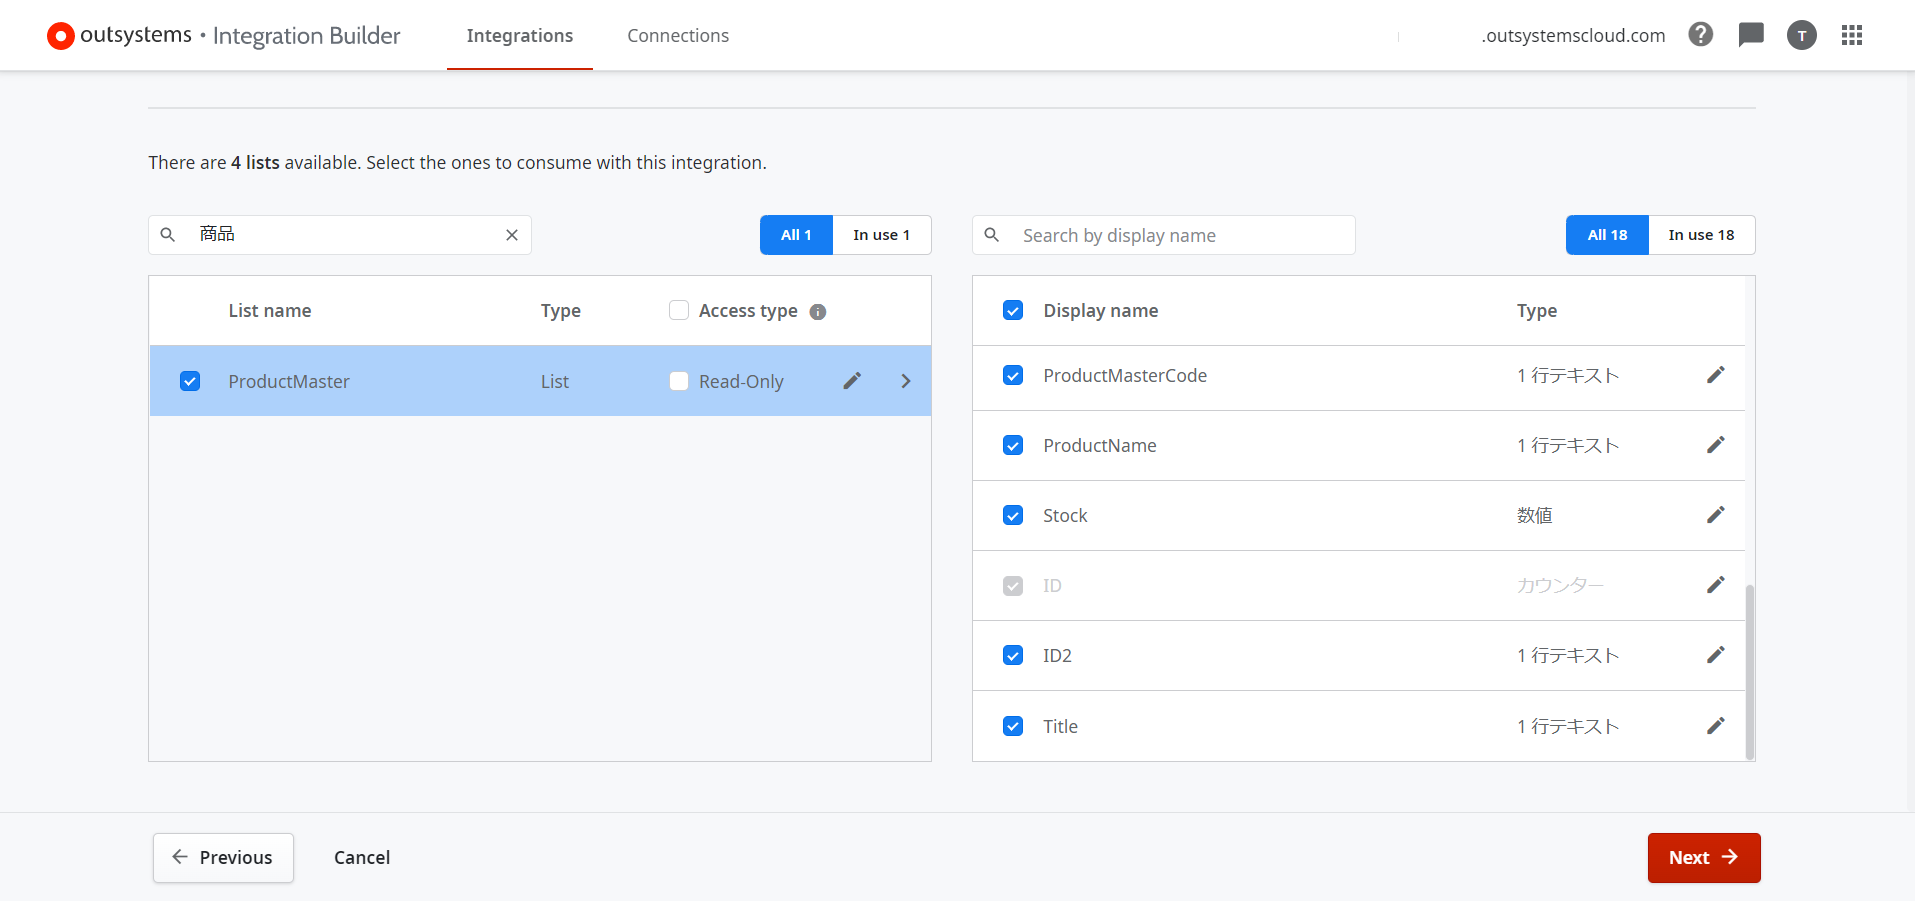The width and height of the screenshot is (1915, 901).
Task: Go back with Previous button
Action: [x=223, y=857]
